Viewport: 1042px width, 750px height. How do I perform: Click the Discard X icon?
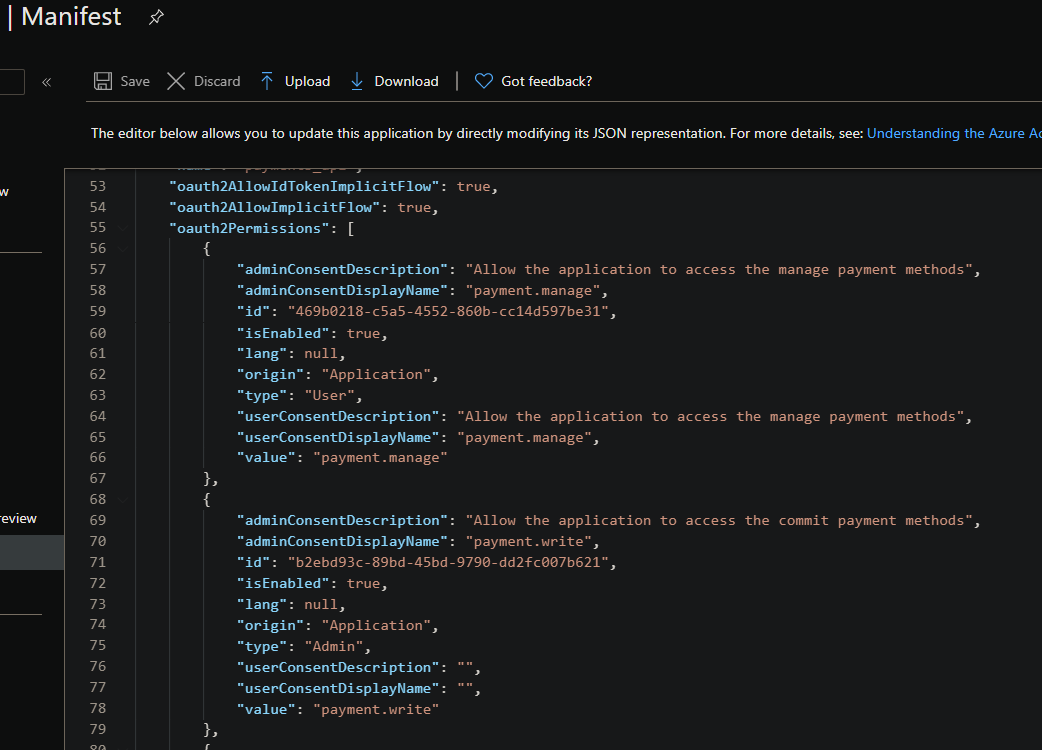[176, 81]
